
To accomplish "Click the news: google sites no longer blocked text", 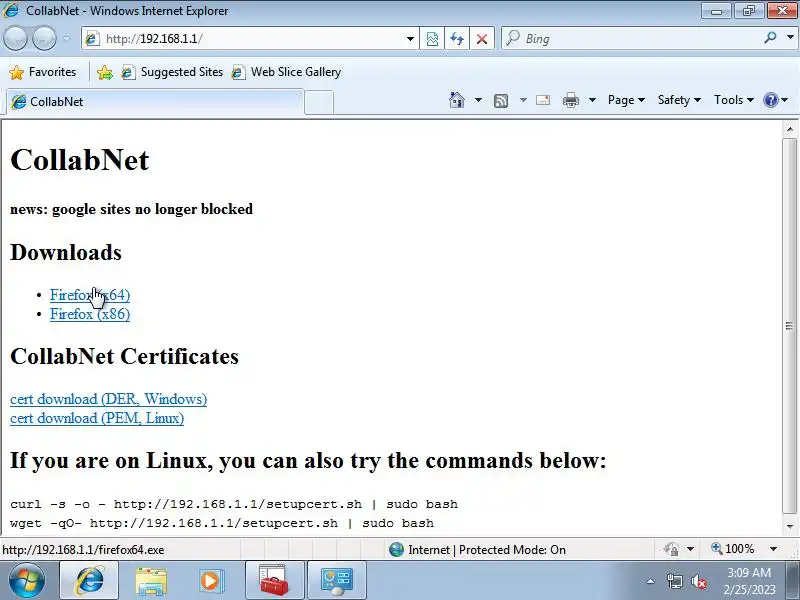I will pyautogui.click(x=132, y=209).
